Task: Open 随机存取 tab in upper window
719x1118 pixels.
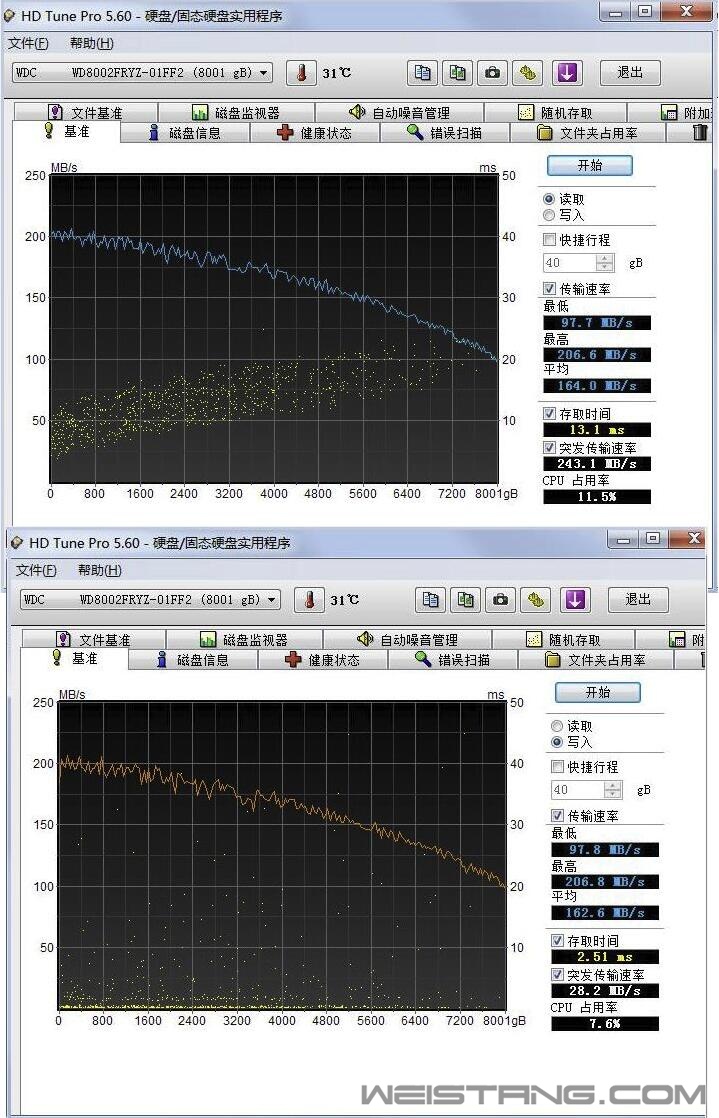Action: point(556,113)
